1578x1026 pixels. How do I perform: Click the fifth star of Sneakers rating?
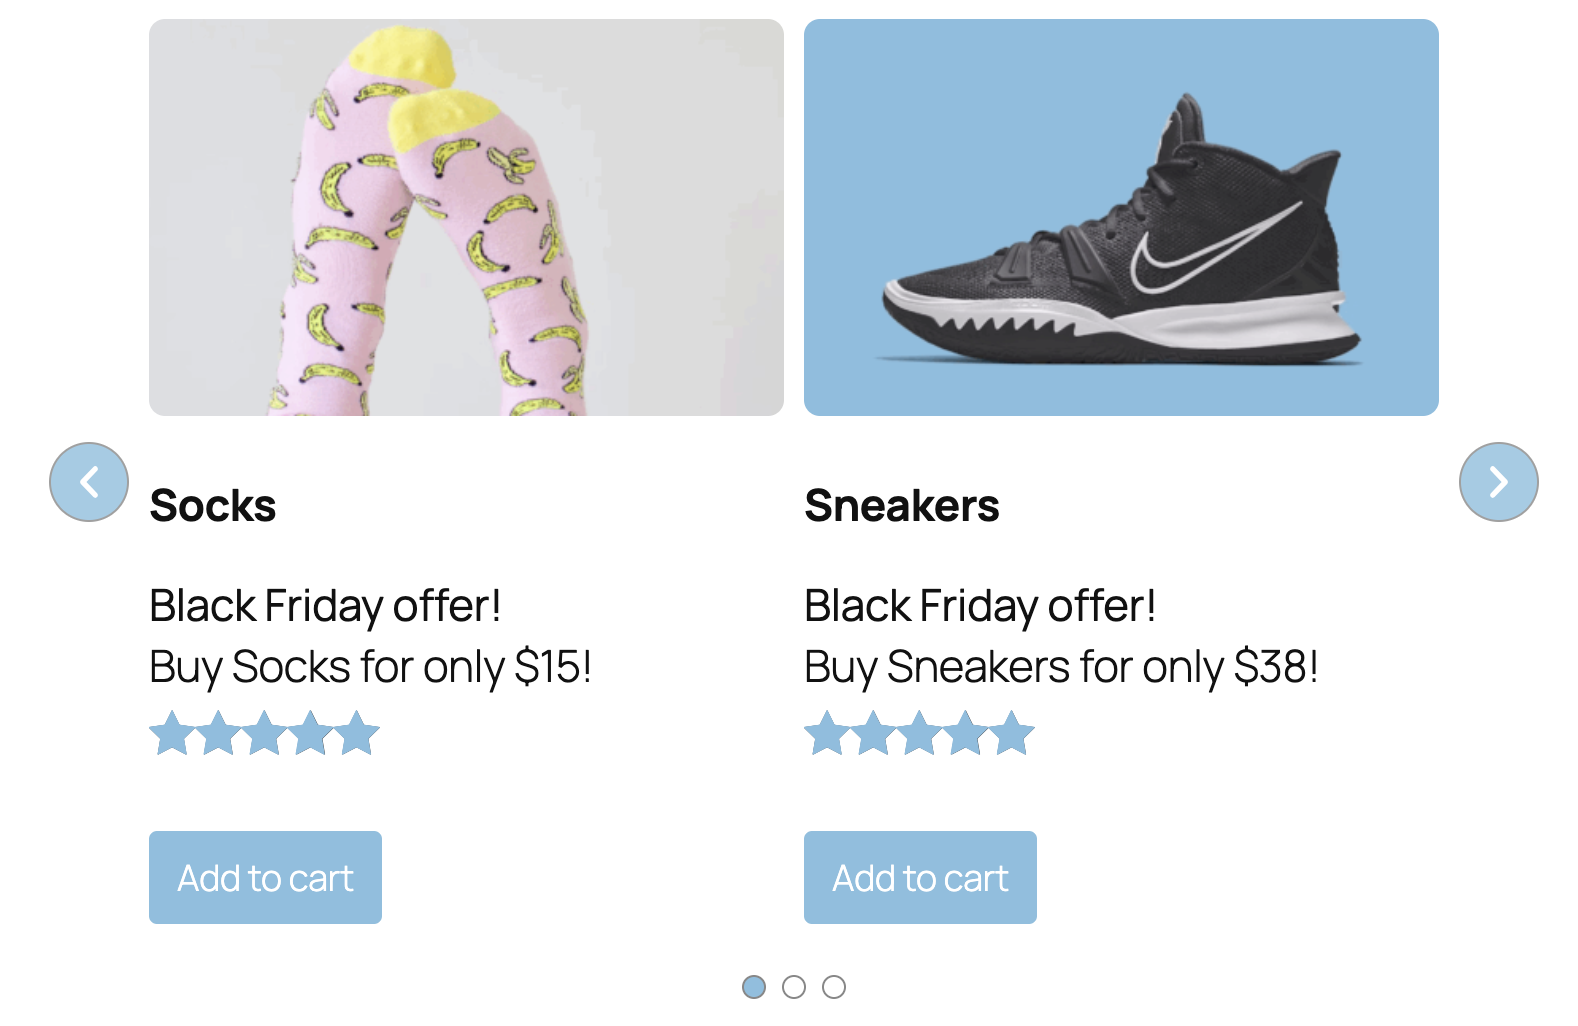1012,733
